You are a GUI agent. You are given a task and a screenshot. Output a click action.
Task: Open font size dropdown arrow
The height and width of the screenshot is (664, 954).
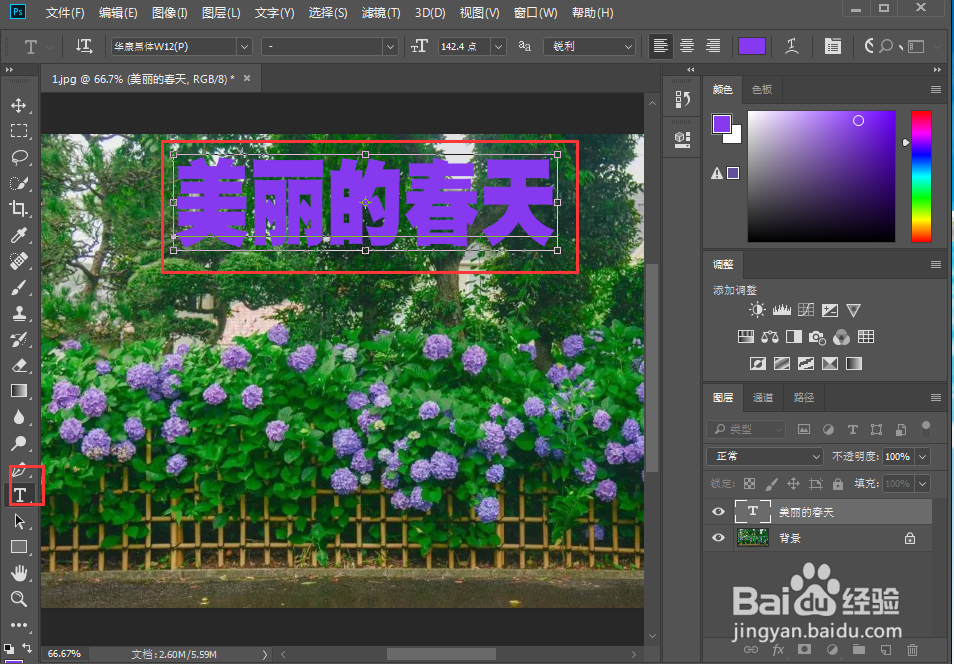click(498, 46)
